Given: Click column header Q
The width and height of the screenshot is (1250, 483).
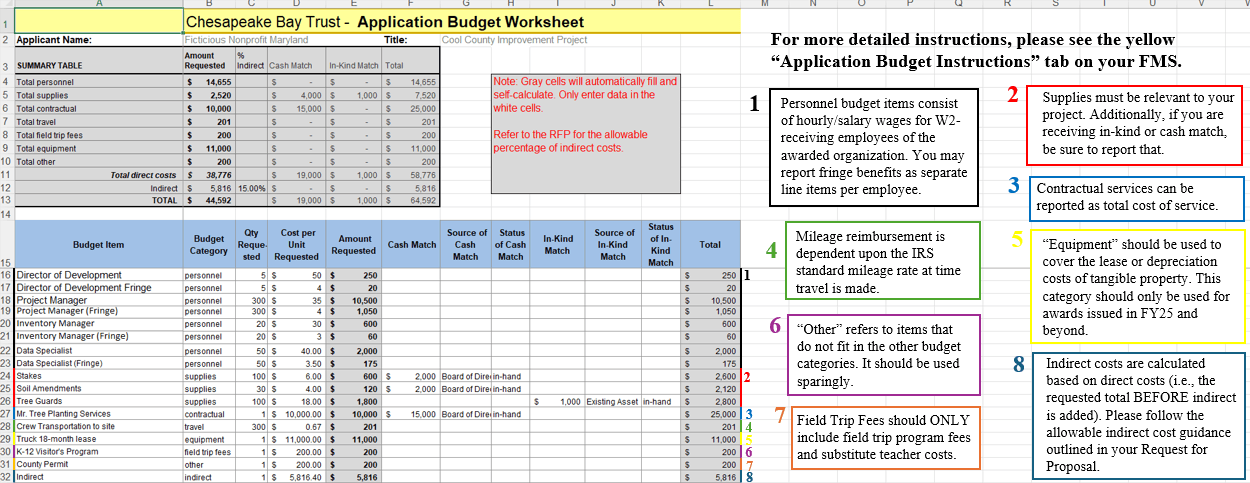Looking at the screenshot, I should coord(960,5).
